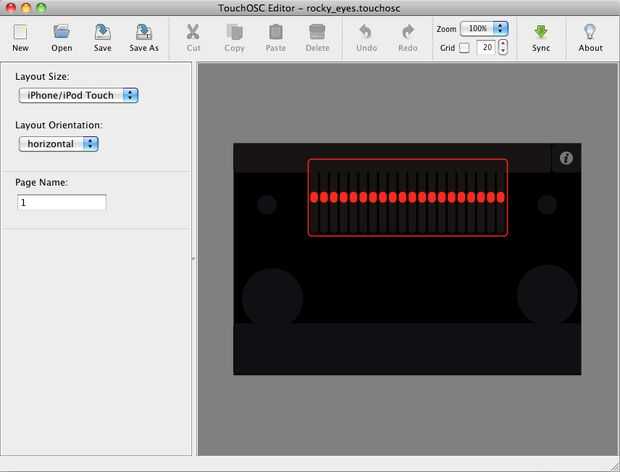
Task: Click the grid size stepper arrows
Action: click(502, 48)
